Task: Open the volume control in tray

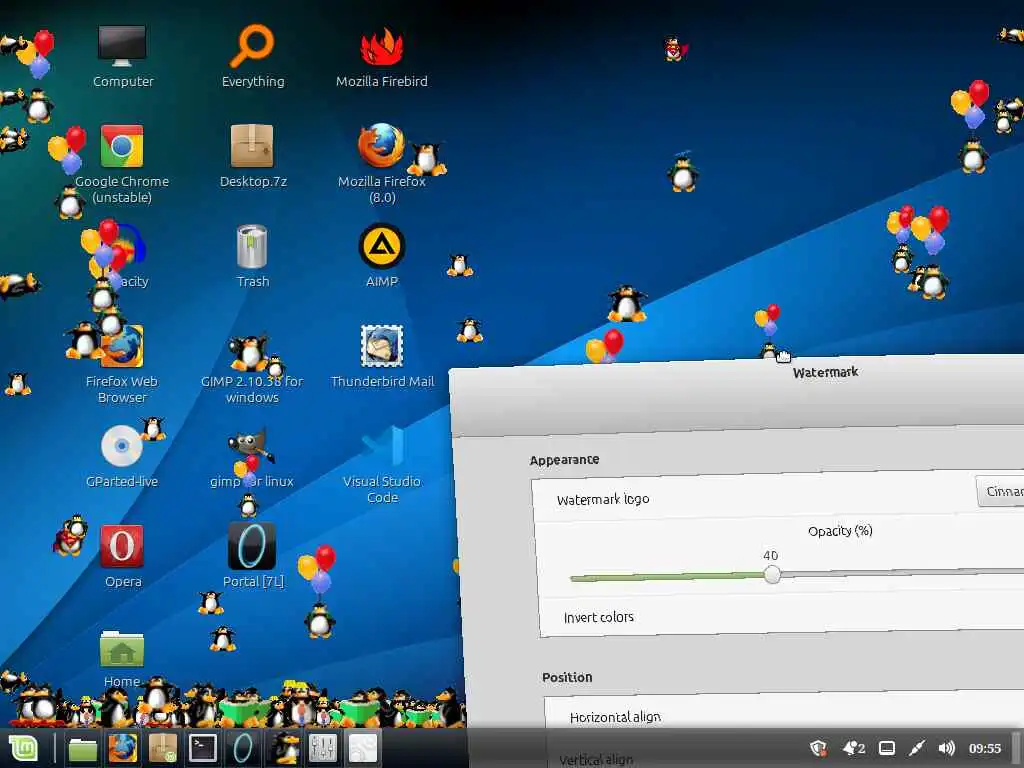Action: click(x=946, y=748)
